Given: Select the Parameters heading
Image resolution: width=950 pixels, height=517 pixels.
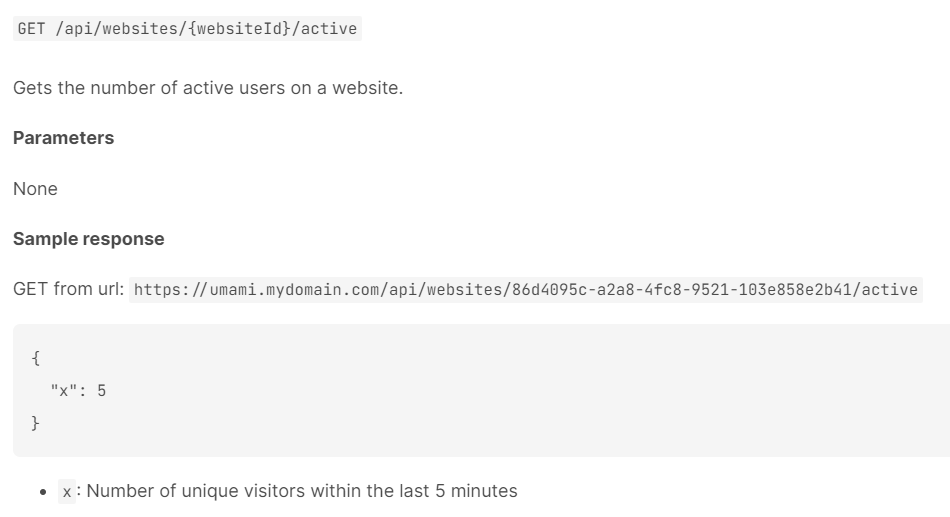Looking at the screenshot, I should coord(64,138).
